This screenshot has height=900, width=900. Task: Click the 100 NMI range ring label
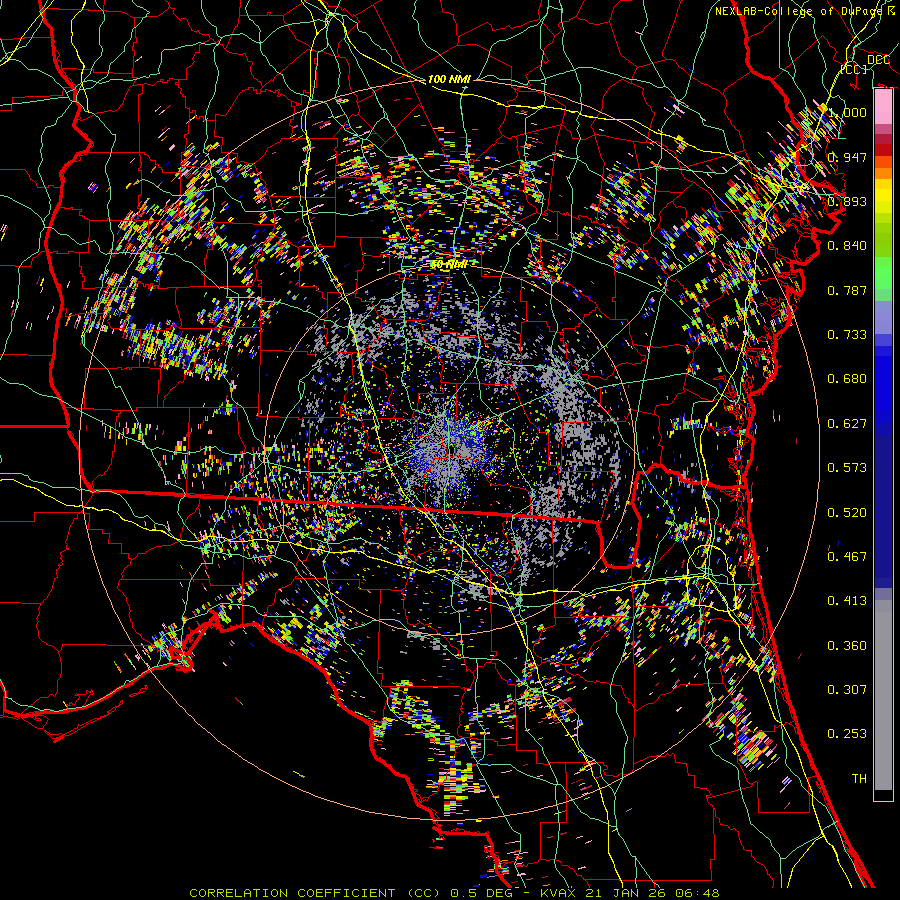pos(449,79)
